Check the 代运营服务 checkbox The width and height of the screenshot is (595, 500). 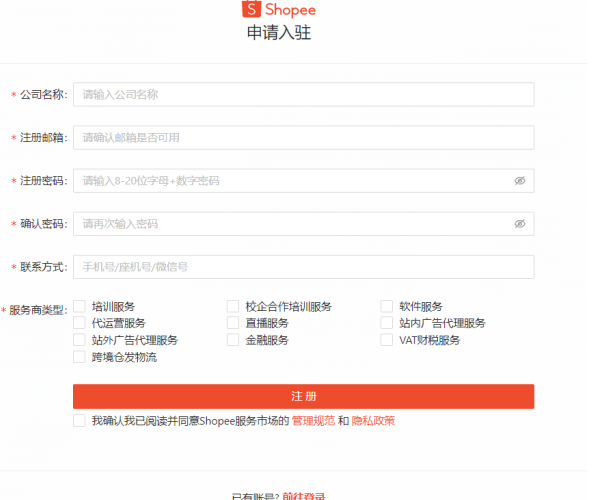[79, 323]
